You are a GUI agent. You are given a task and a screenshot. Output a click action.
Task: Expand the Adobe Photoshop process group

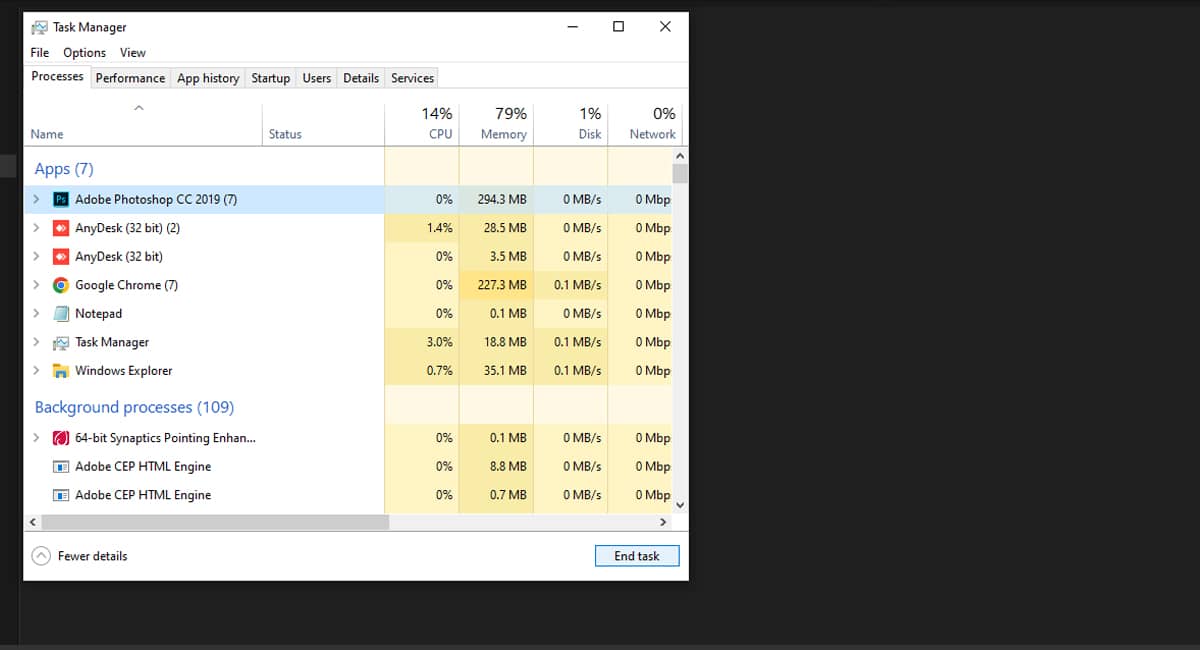coord(37,199)
